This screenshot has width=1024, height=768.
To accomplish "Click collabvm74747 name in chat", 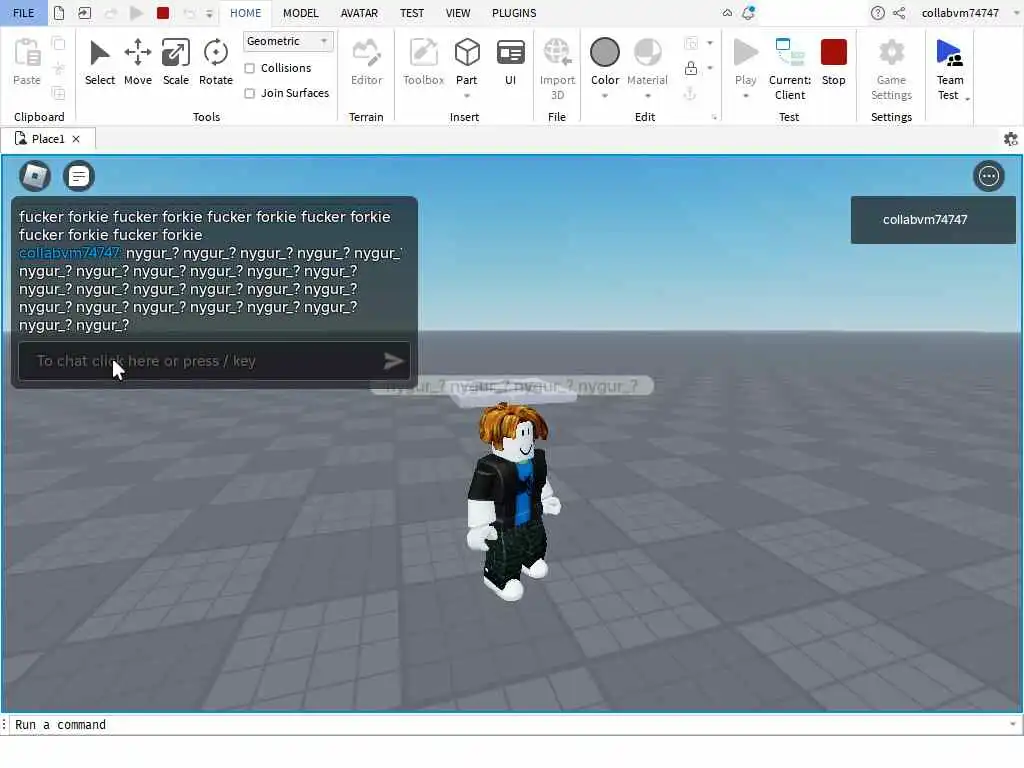I will point(69,253).
